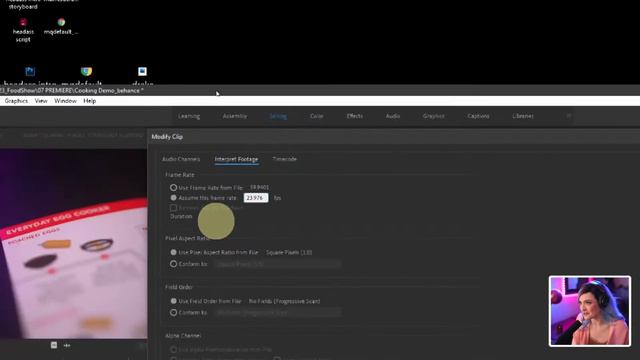
Task: Open the Chrome shield icon on the desktop
Action: point(86,71)
